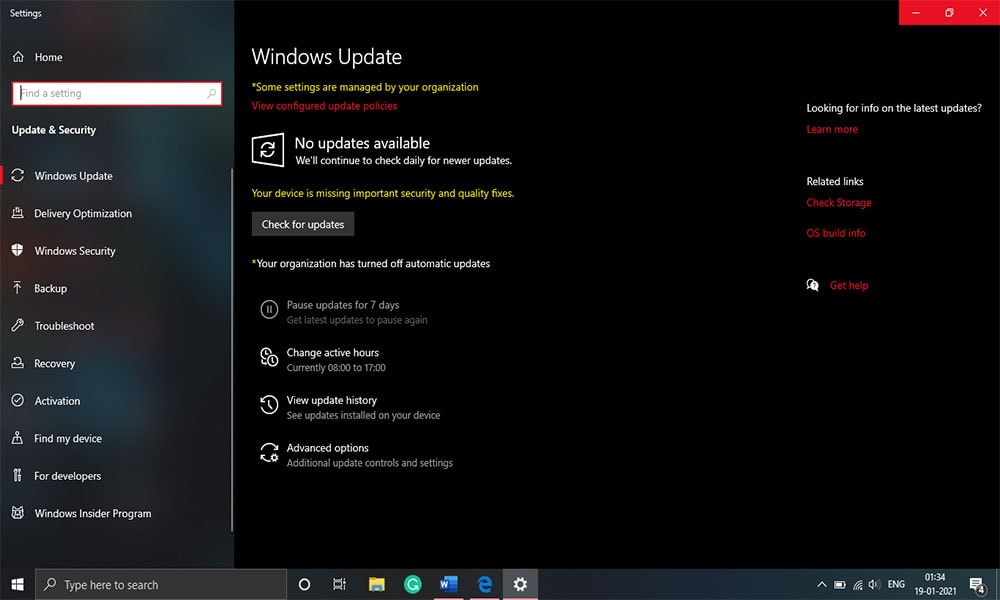Open the Check Storage link
1000x600 pixels.
pyautogui.click(x=839, y=203)
